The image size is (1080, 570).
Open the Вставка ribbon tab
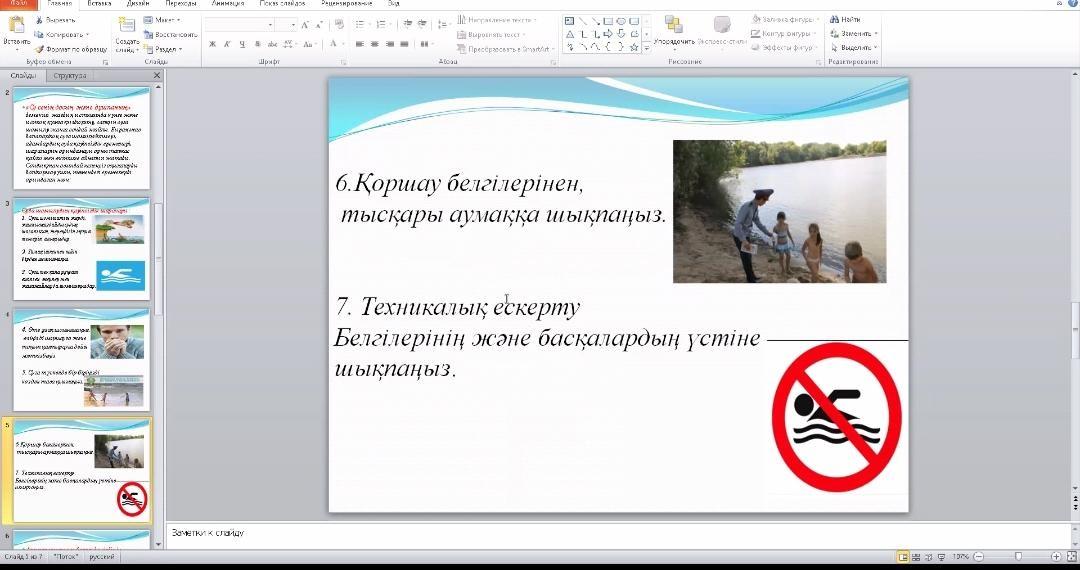pyautogui.click(x=99, y=4)
